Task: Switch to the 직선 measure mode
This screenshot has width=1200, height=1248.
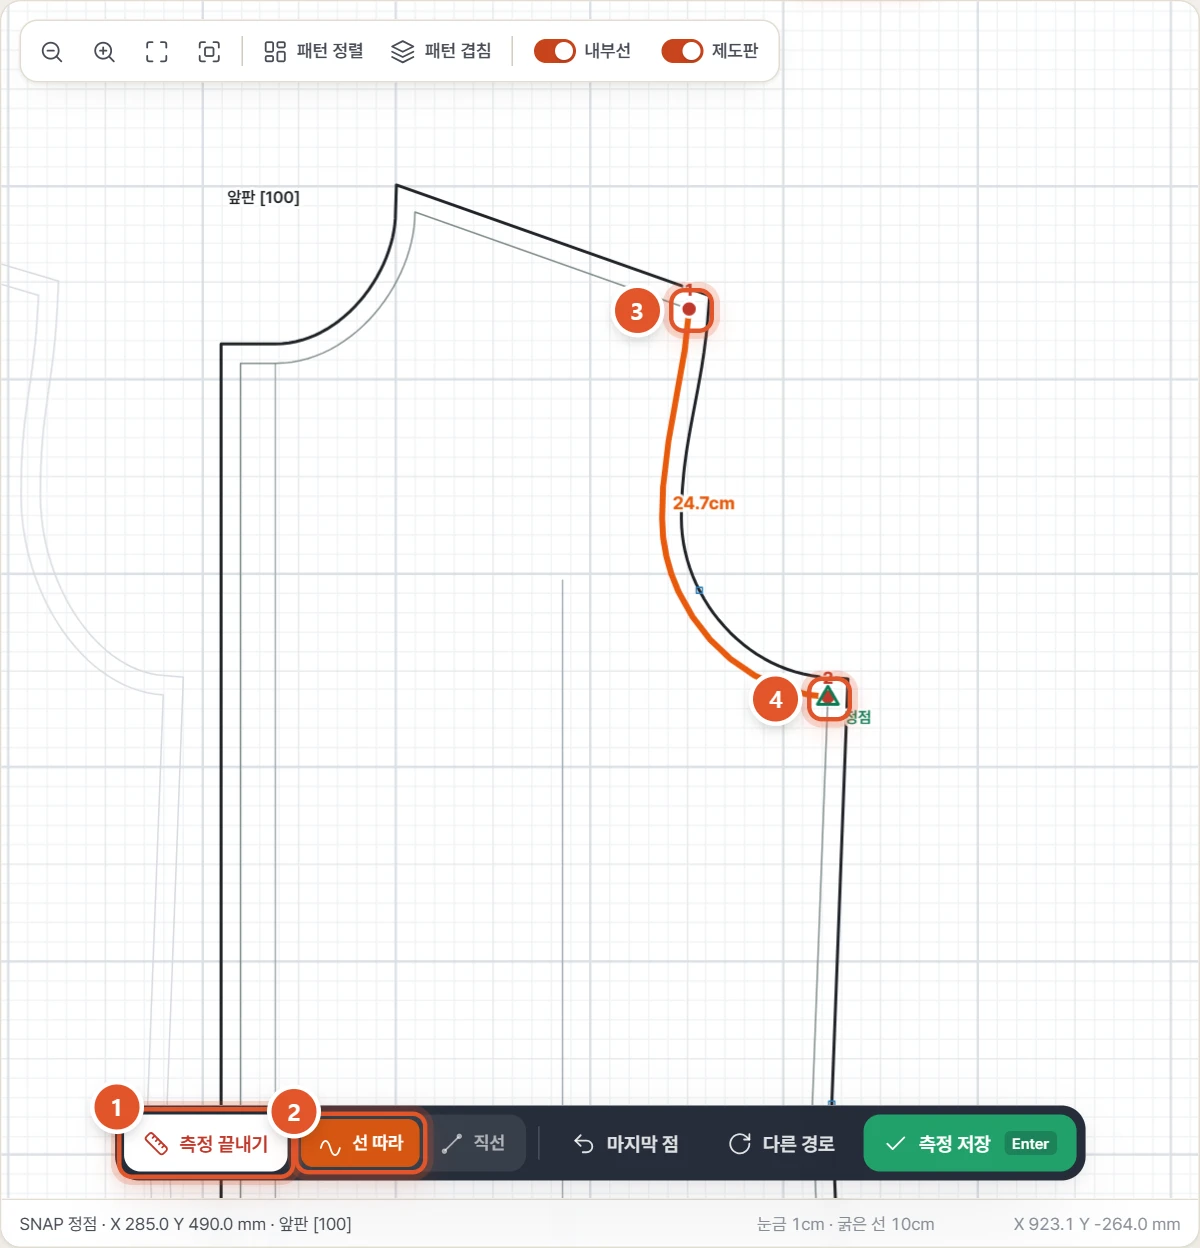Action: 474,1143
